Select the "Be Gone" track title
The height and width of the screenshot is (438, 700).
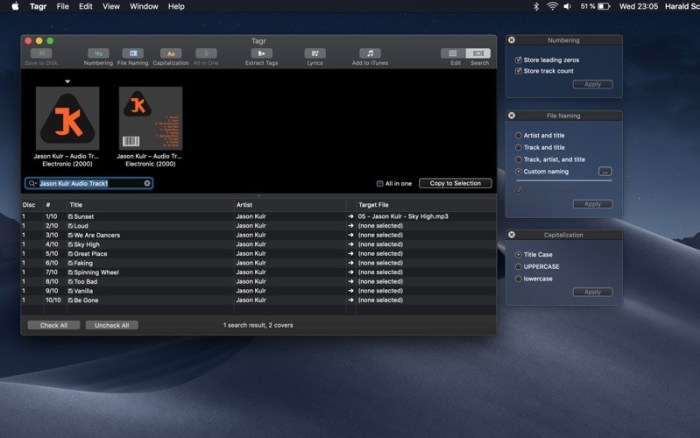(86, 300)
